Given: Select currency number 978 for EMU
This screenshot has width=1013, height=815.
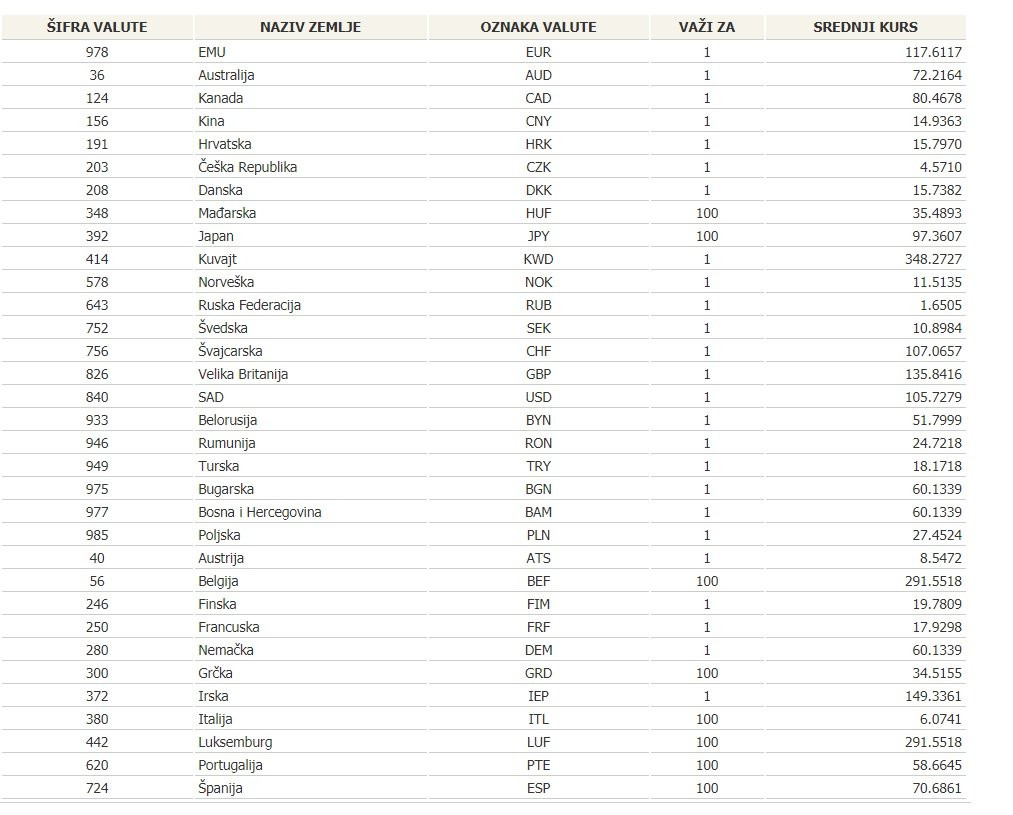Looking at the screenshot, I should pos(97,52).
